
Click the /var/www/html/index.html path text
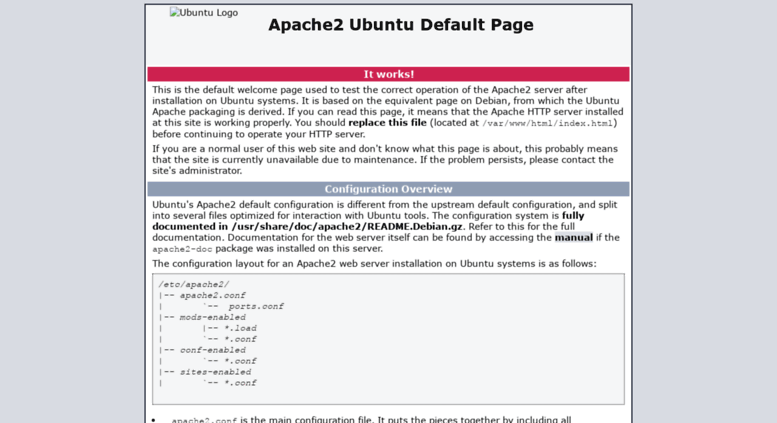548,123
